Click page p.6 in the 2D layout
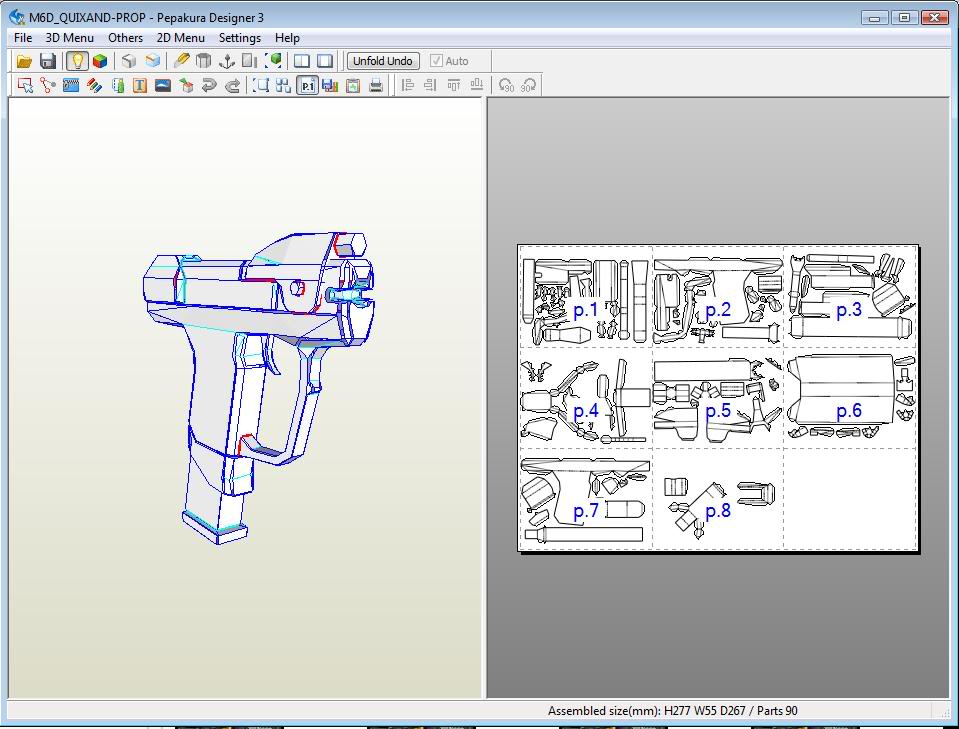959x729 pixels. tap(850, 398)
